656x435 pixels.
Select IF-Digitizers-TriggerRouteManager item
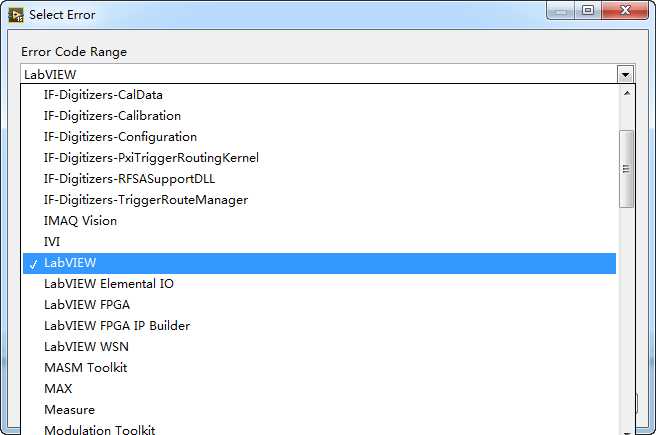point(319,200)
